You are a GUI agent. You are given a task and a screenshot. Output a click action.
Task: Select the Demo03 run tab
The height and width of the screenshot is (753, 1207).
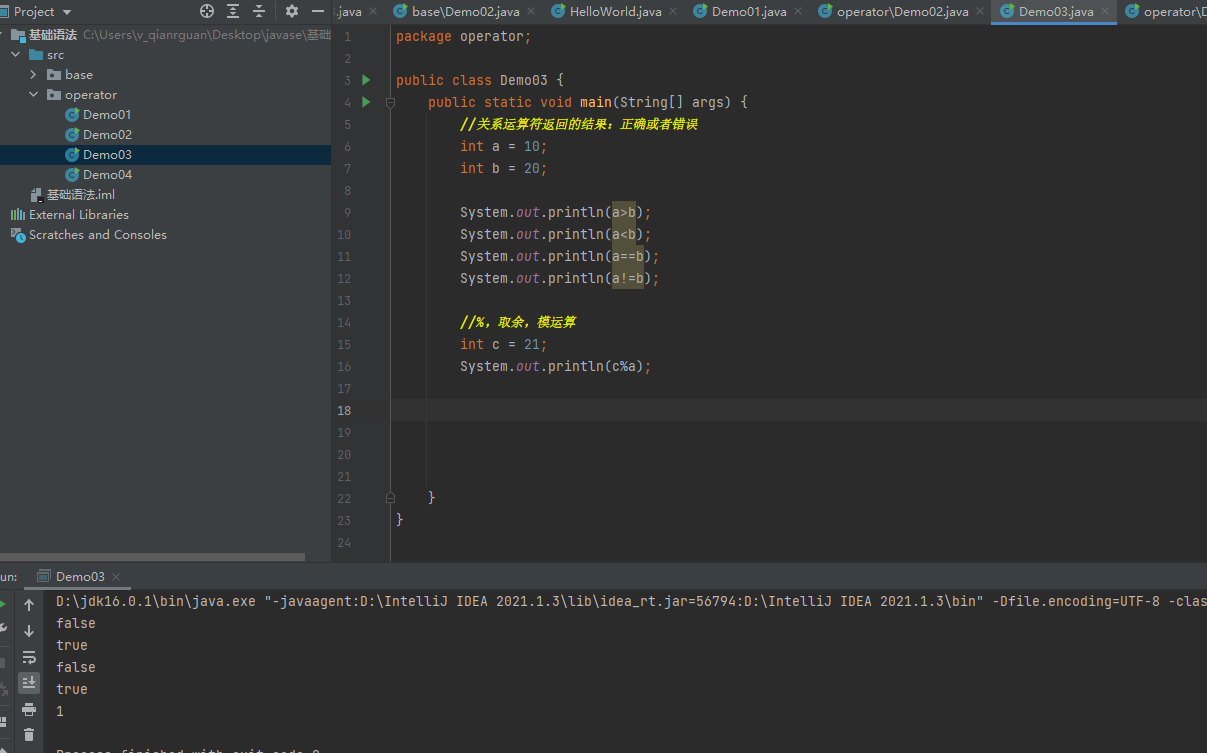[79, 577]
